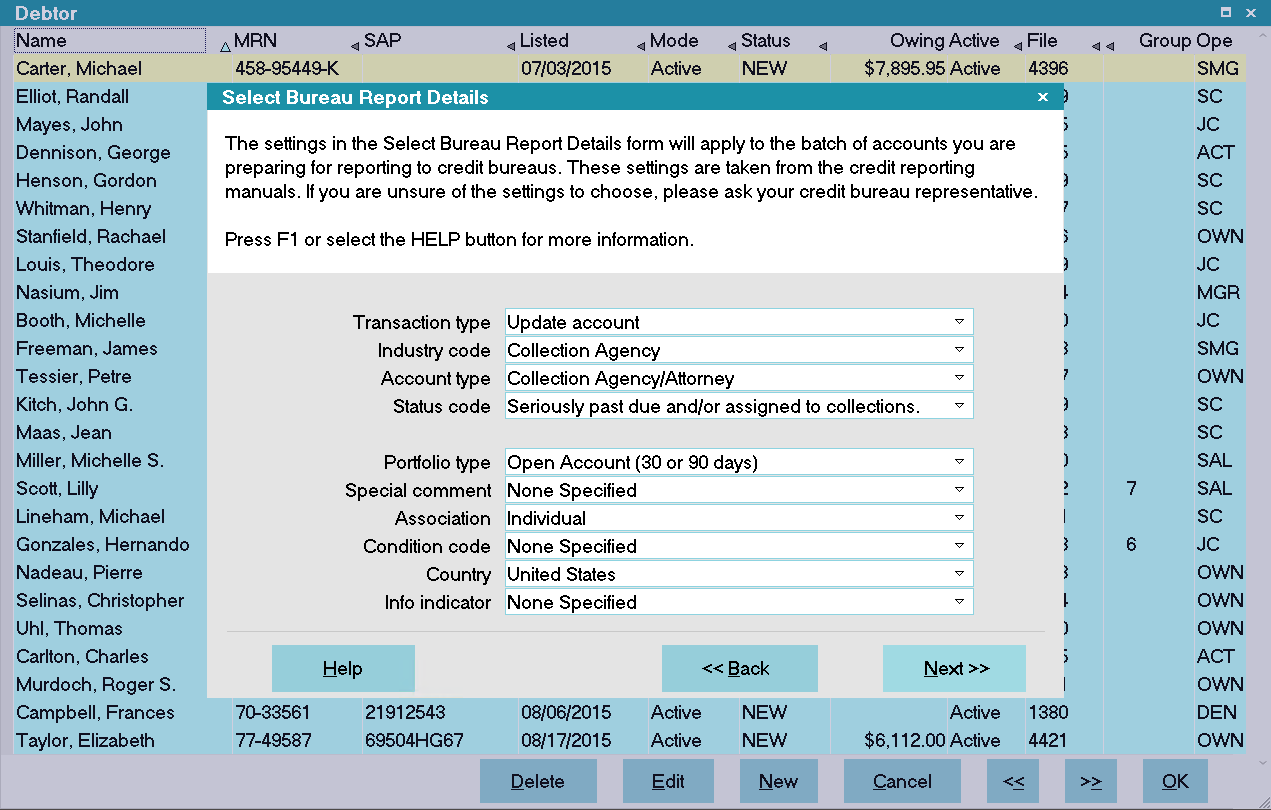Sort by the Status column header
The image size is (1271, 810).
pos(766,41)
